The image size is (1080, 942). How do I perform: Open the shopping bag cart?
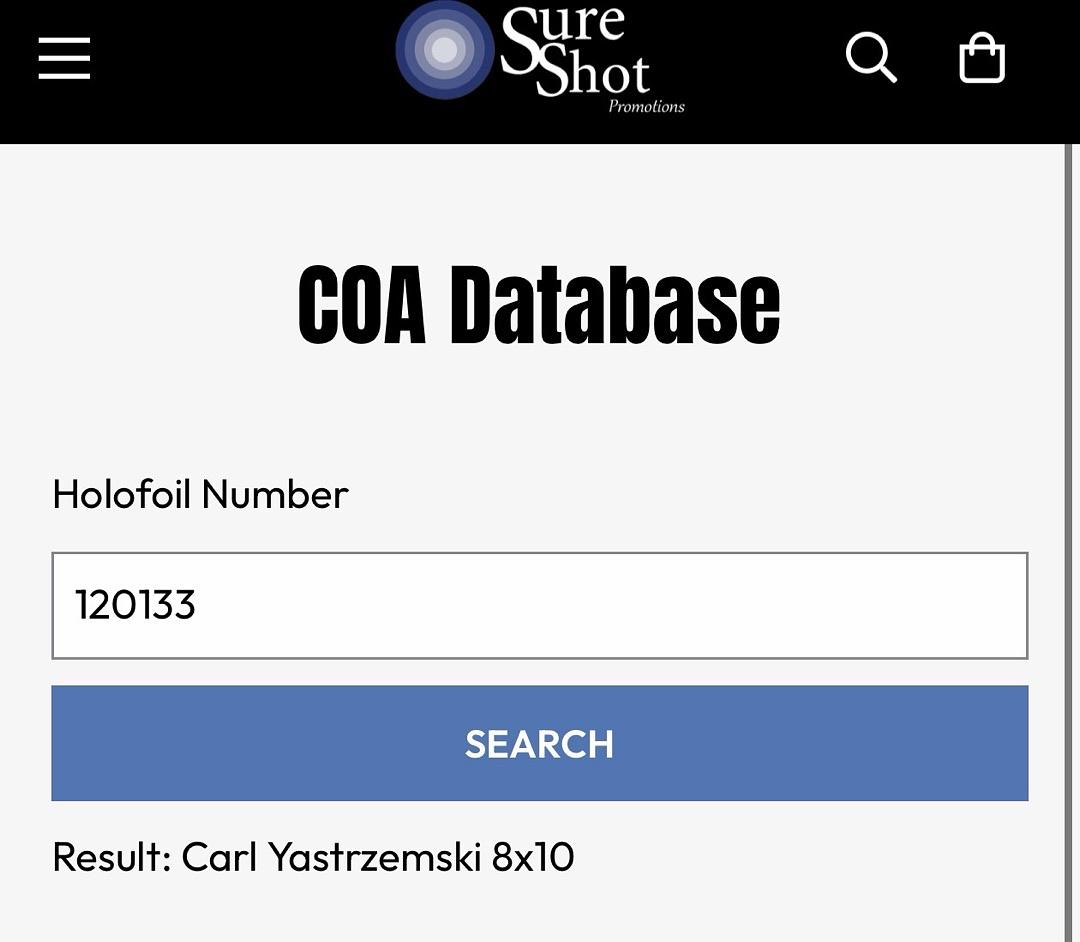click(x=982, y=58)
